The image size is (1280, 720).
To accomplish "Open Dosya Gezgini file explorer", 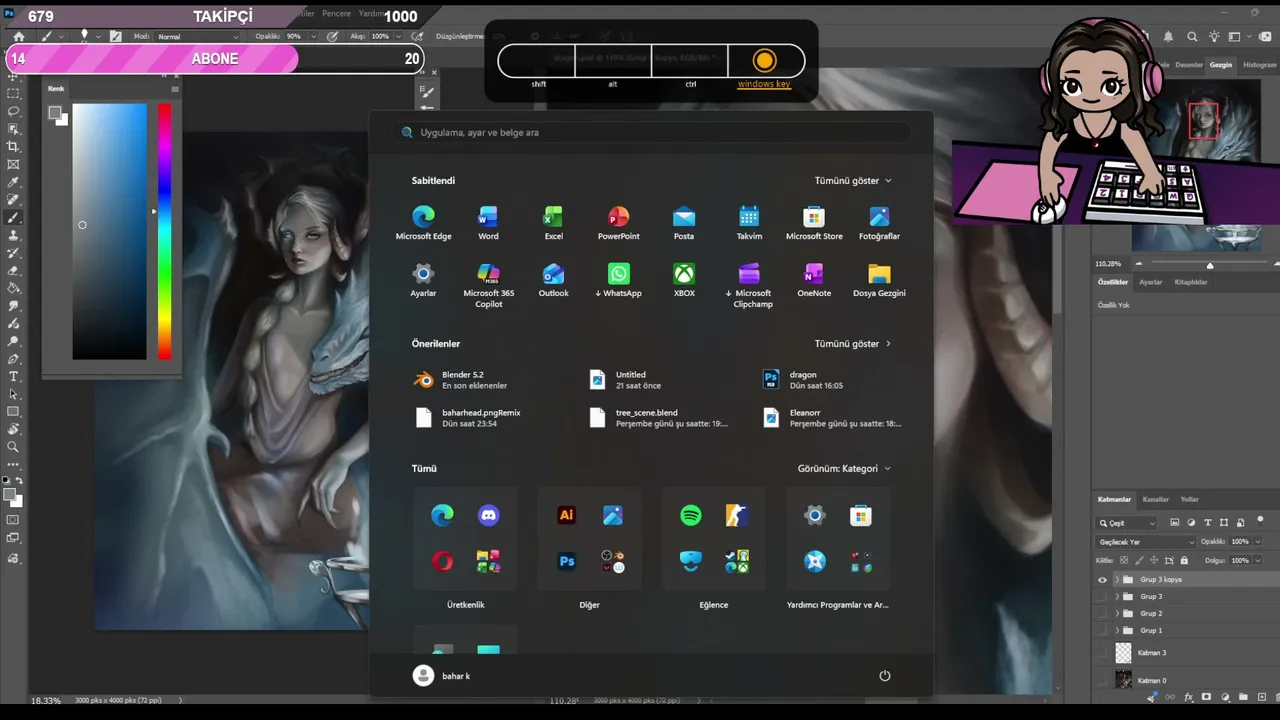I will (x=879, y=280).
